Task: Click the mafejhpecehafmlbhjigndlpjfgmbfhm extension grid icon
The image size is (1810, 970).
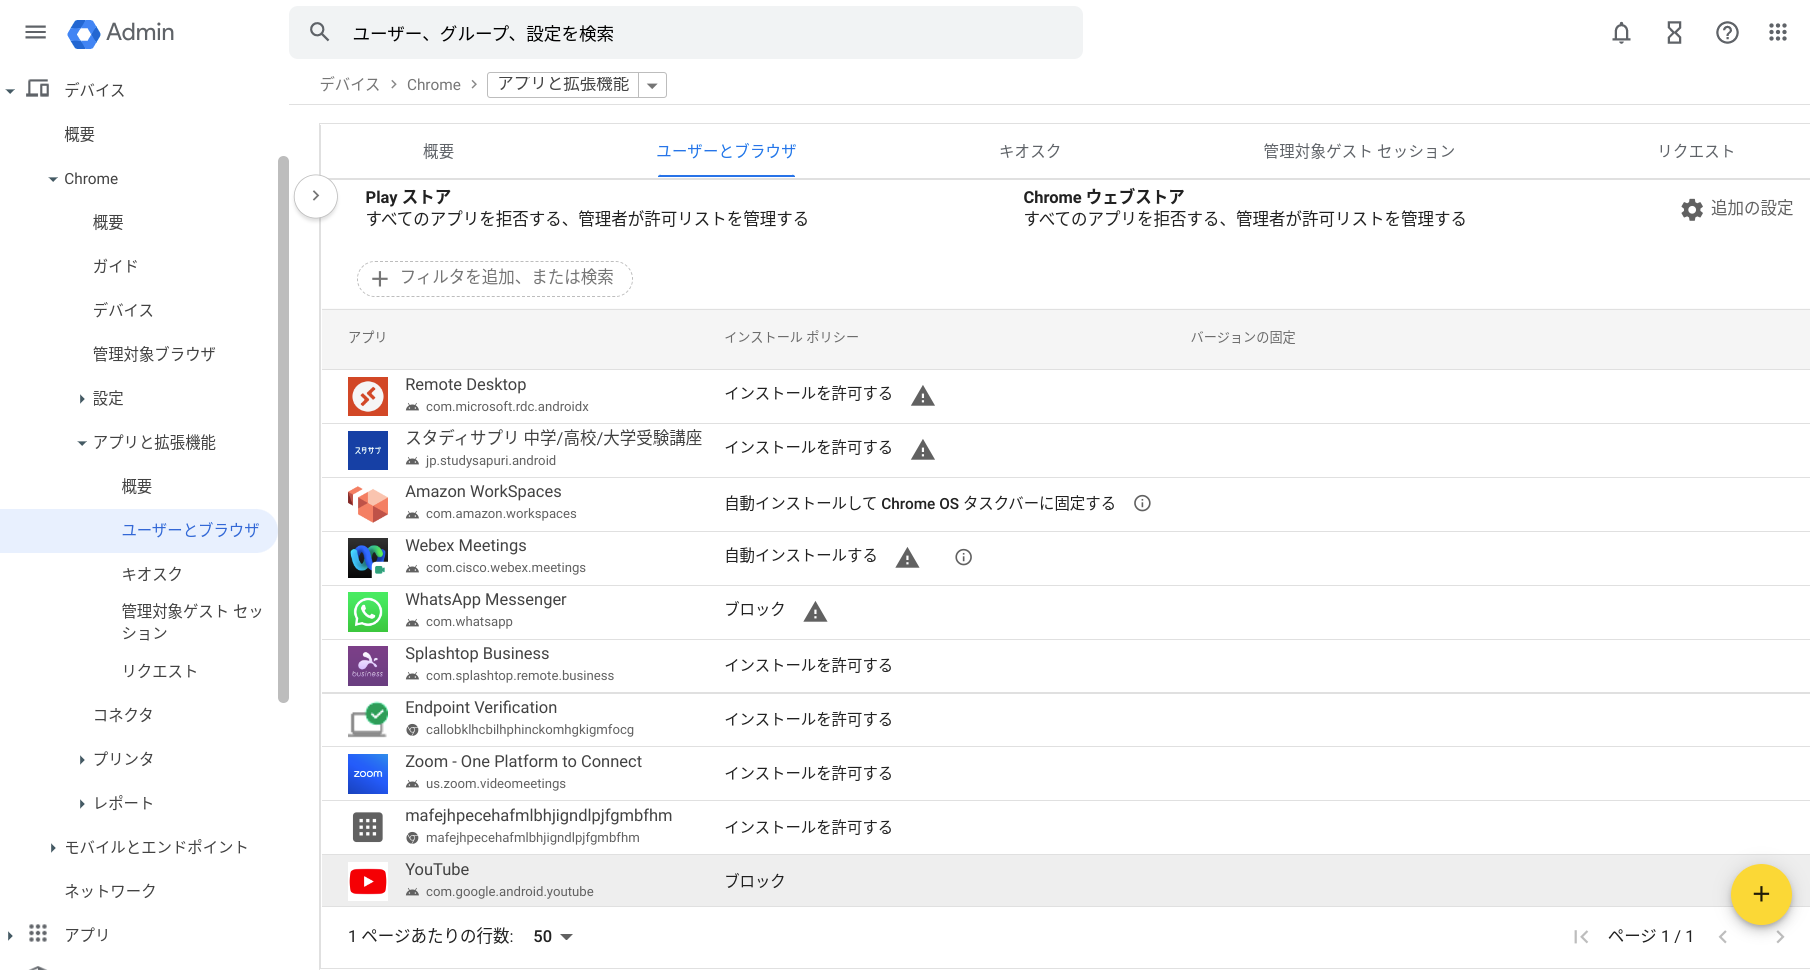Action: pyautogui.click(x=368, y=828)
